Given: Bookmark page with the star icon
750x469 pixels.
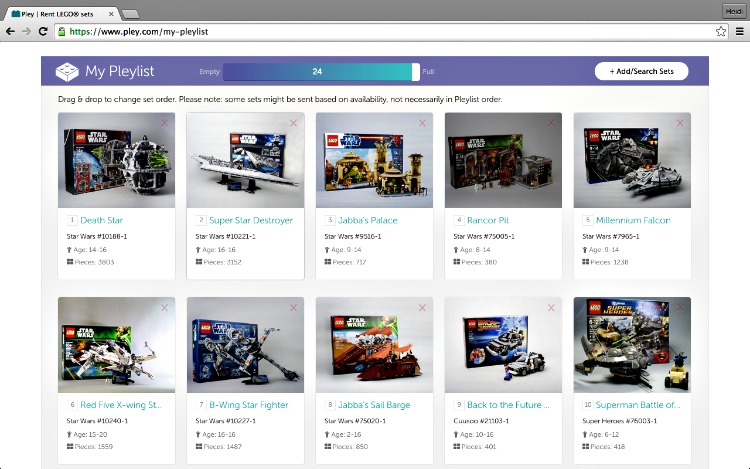Looking at the screenshot, I should [721, 32].
